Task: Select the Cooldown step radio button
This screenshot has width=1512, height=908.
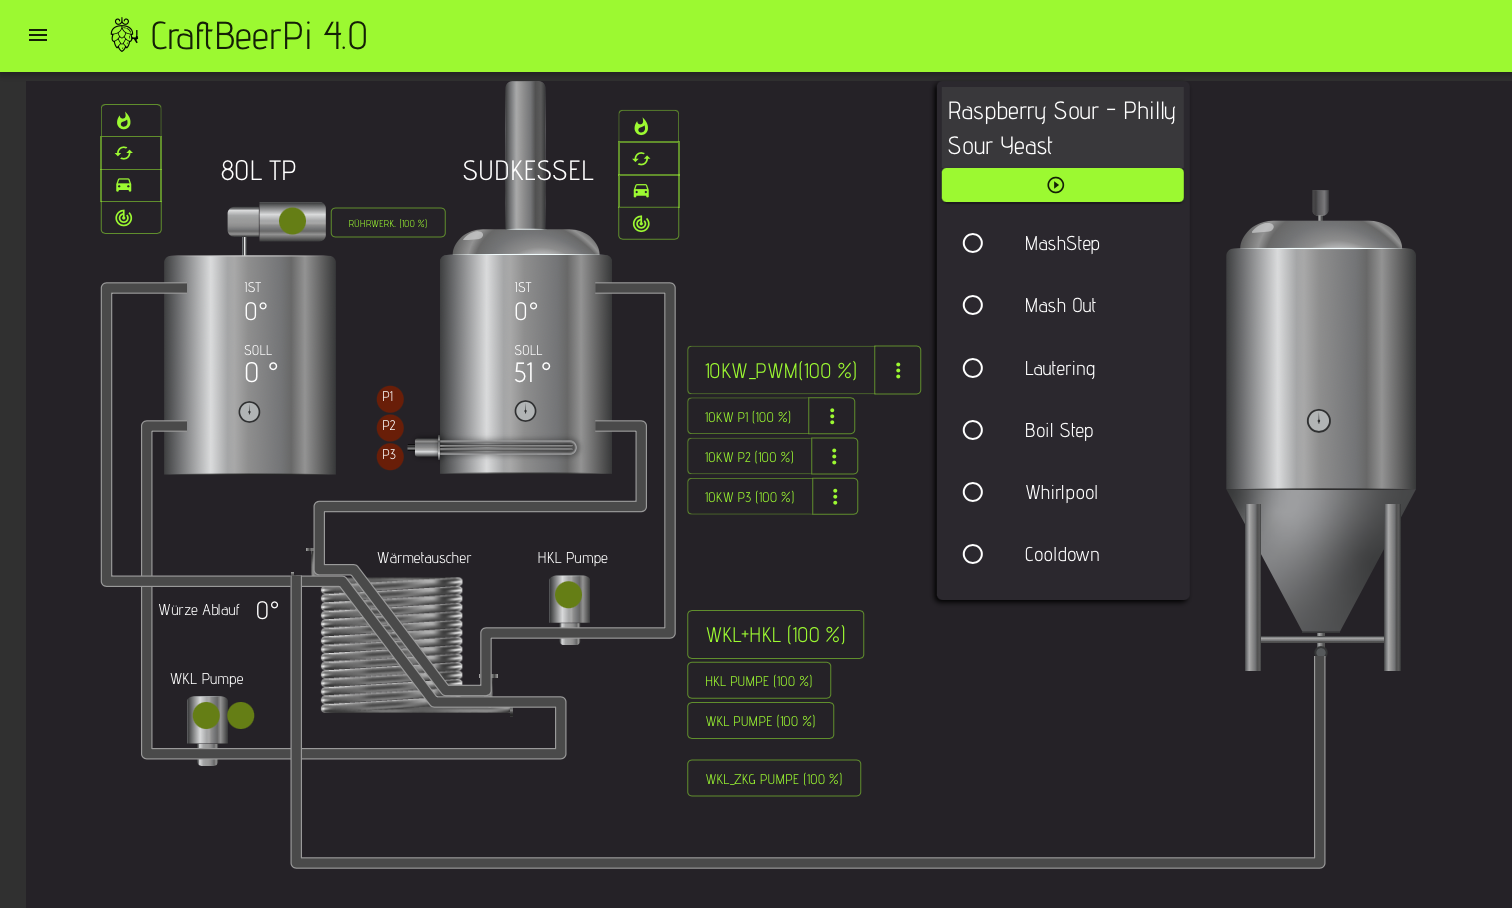Action: click(973, 554)
